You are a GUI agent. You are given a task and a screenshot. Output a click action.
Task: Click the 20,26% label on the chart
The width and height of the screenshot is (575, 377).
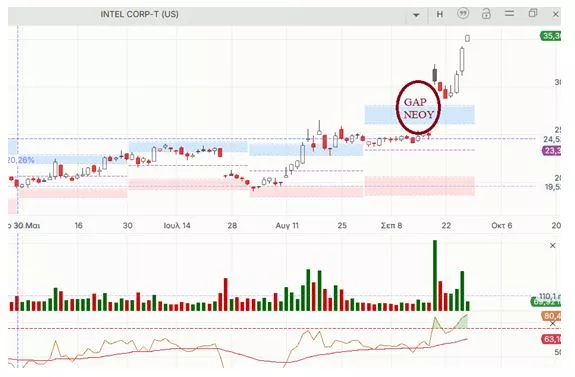click(21, 160)
